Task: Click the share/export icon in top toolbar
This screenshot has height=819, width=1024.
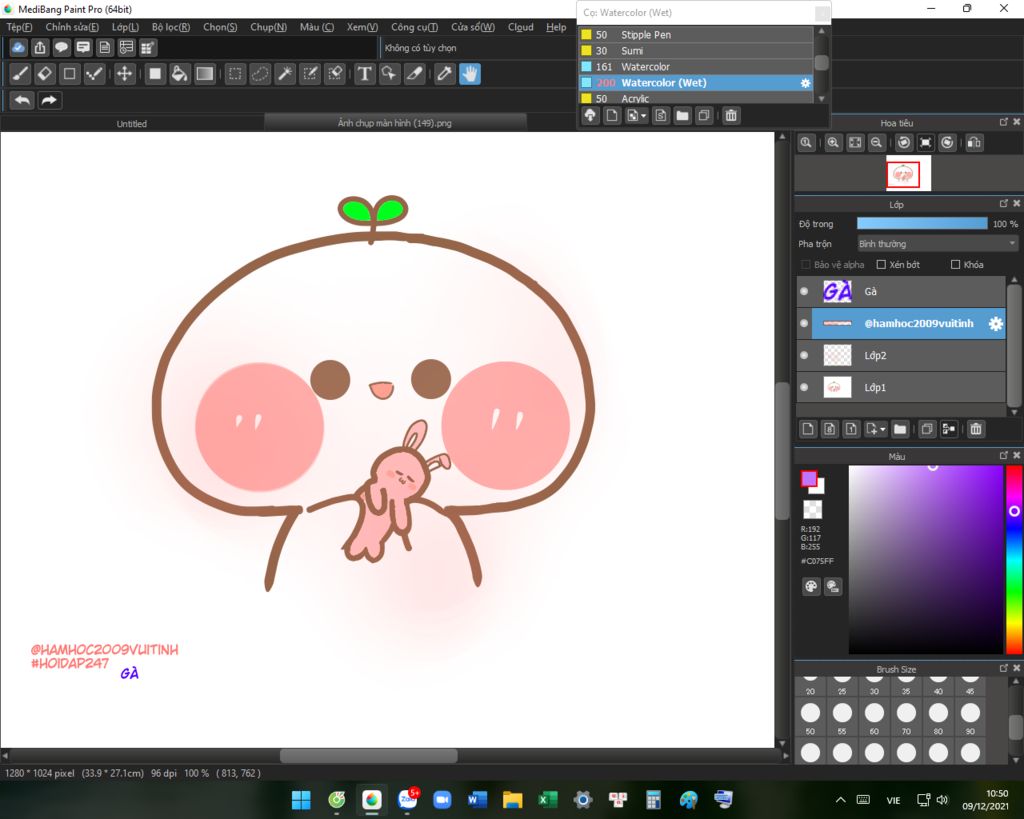Action: 40,48
